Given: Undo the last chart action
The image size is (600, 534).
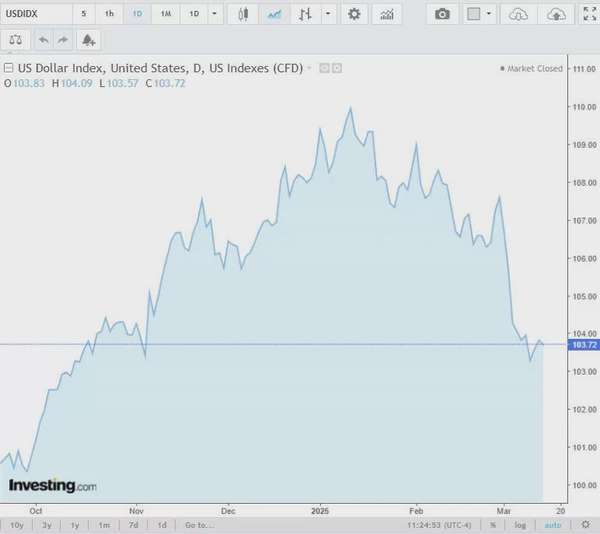Looking at the screenshot, I should [x=44, y=40].
